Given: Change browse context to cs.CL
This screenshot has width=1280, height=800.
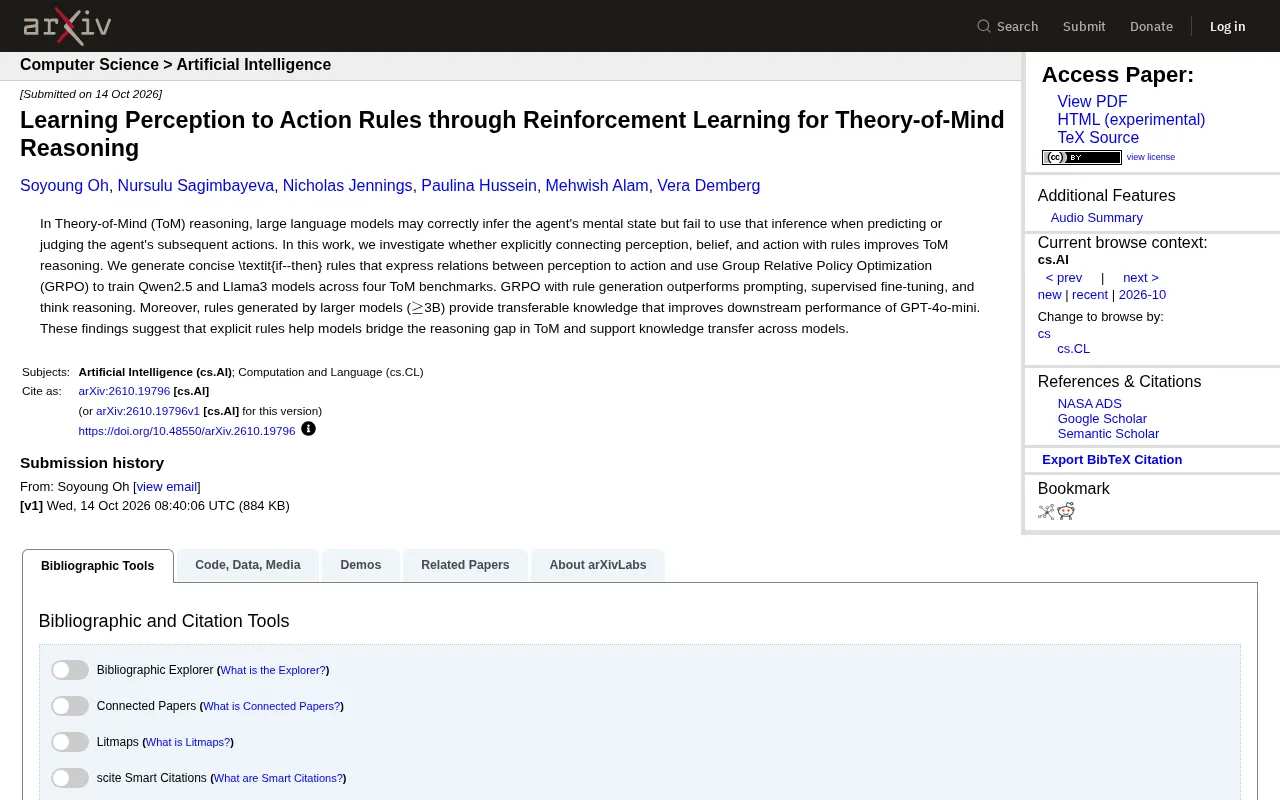Looking at the screenshot, I should point(1074,349).
